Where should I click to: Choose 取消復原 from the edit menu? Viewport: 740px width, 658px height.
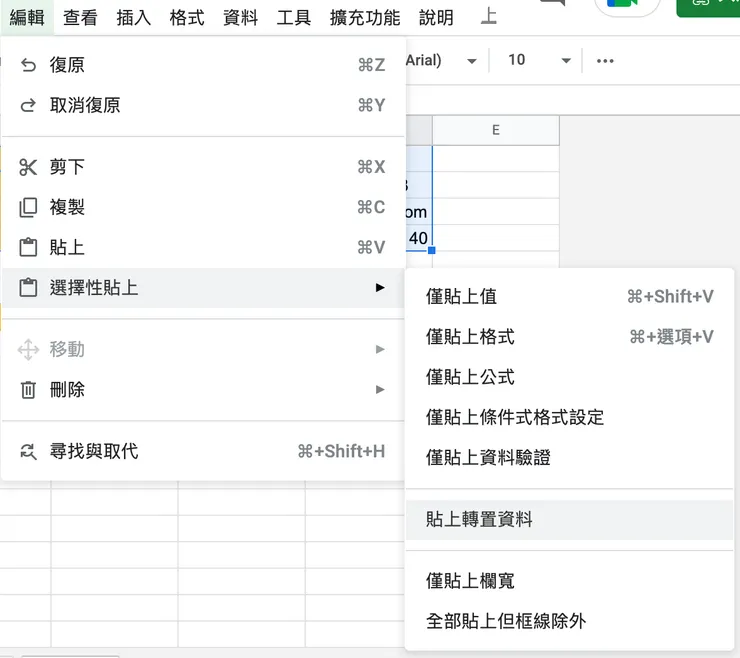[203, 105]
